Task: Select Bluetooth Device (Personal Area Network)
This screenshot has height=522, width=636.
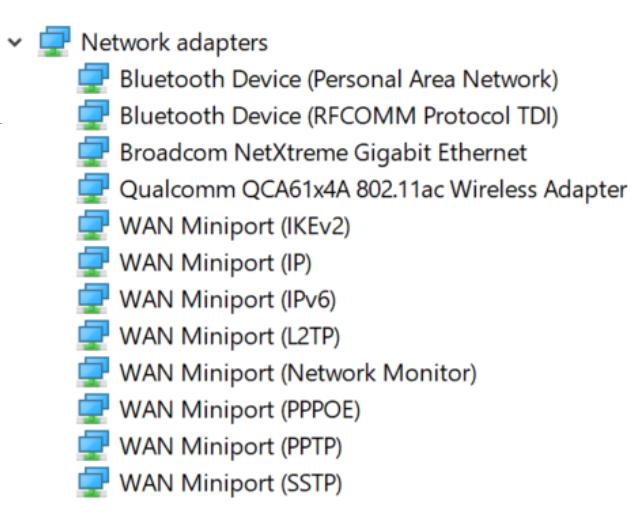Action: [x=339, y=79]
